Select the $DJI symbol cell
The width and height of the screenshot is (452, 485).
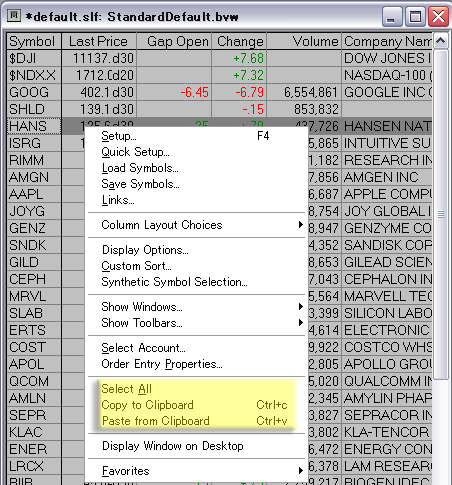pyautogui.click(x=34, y=59)
